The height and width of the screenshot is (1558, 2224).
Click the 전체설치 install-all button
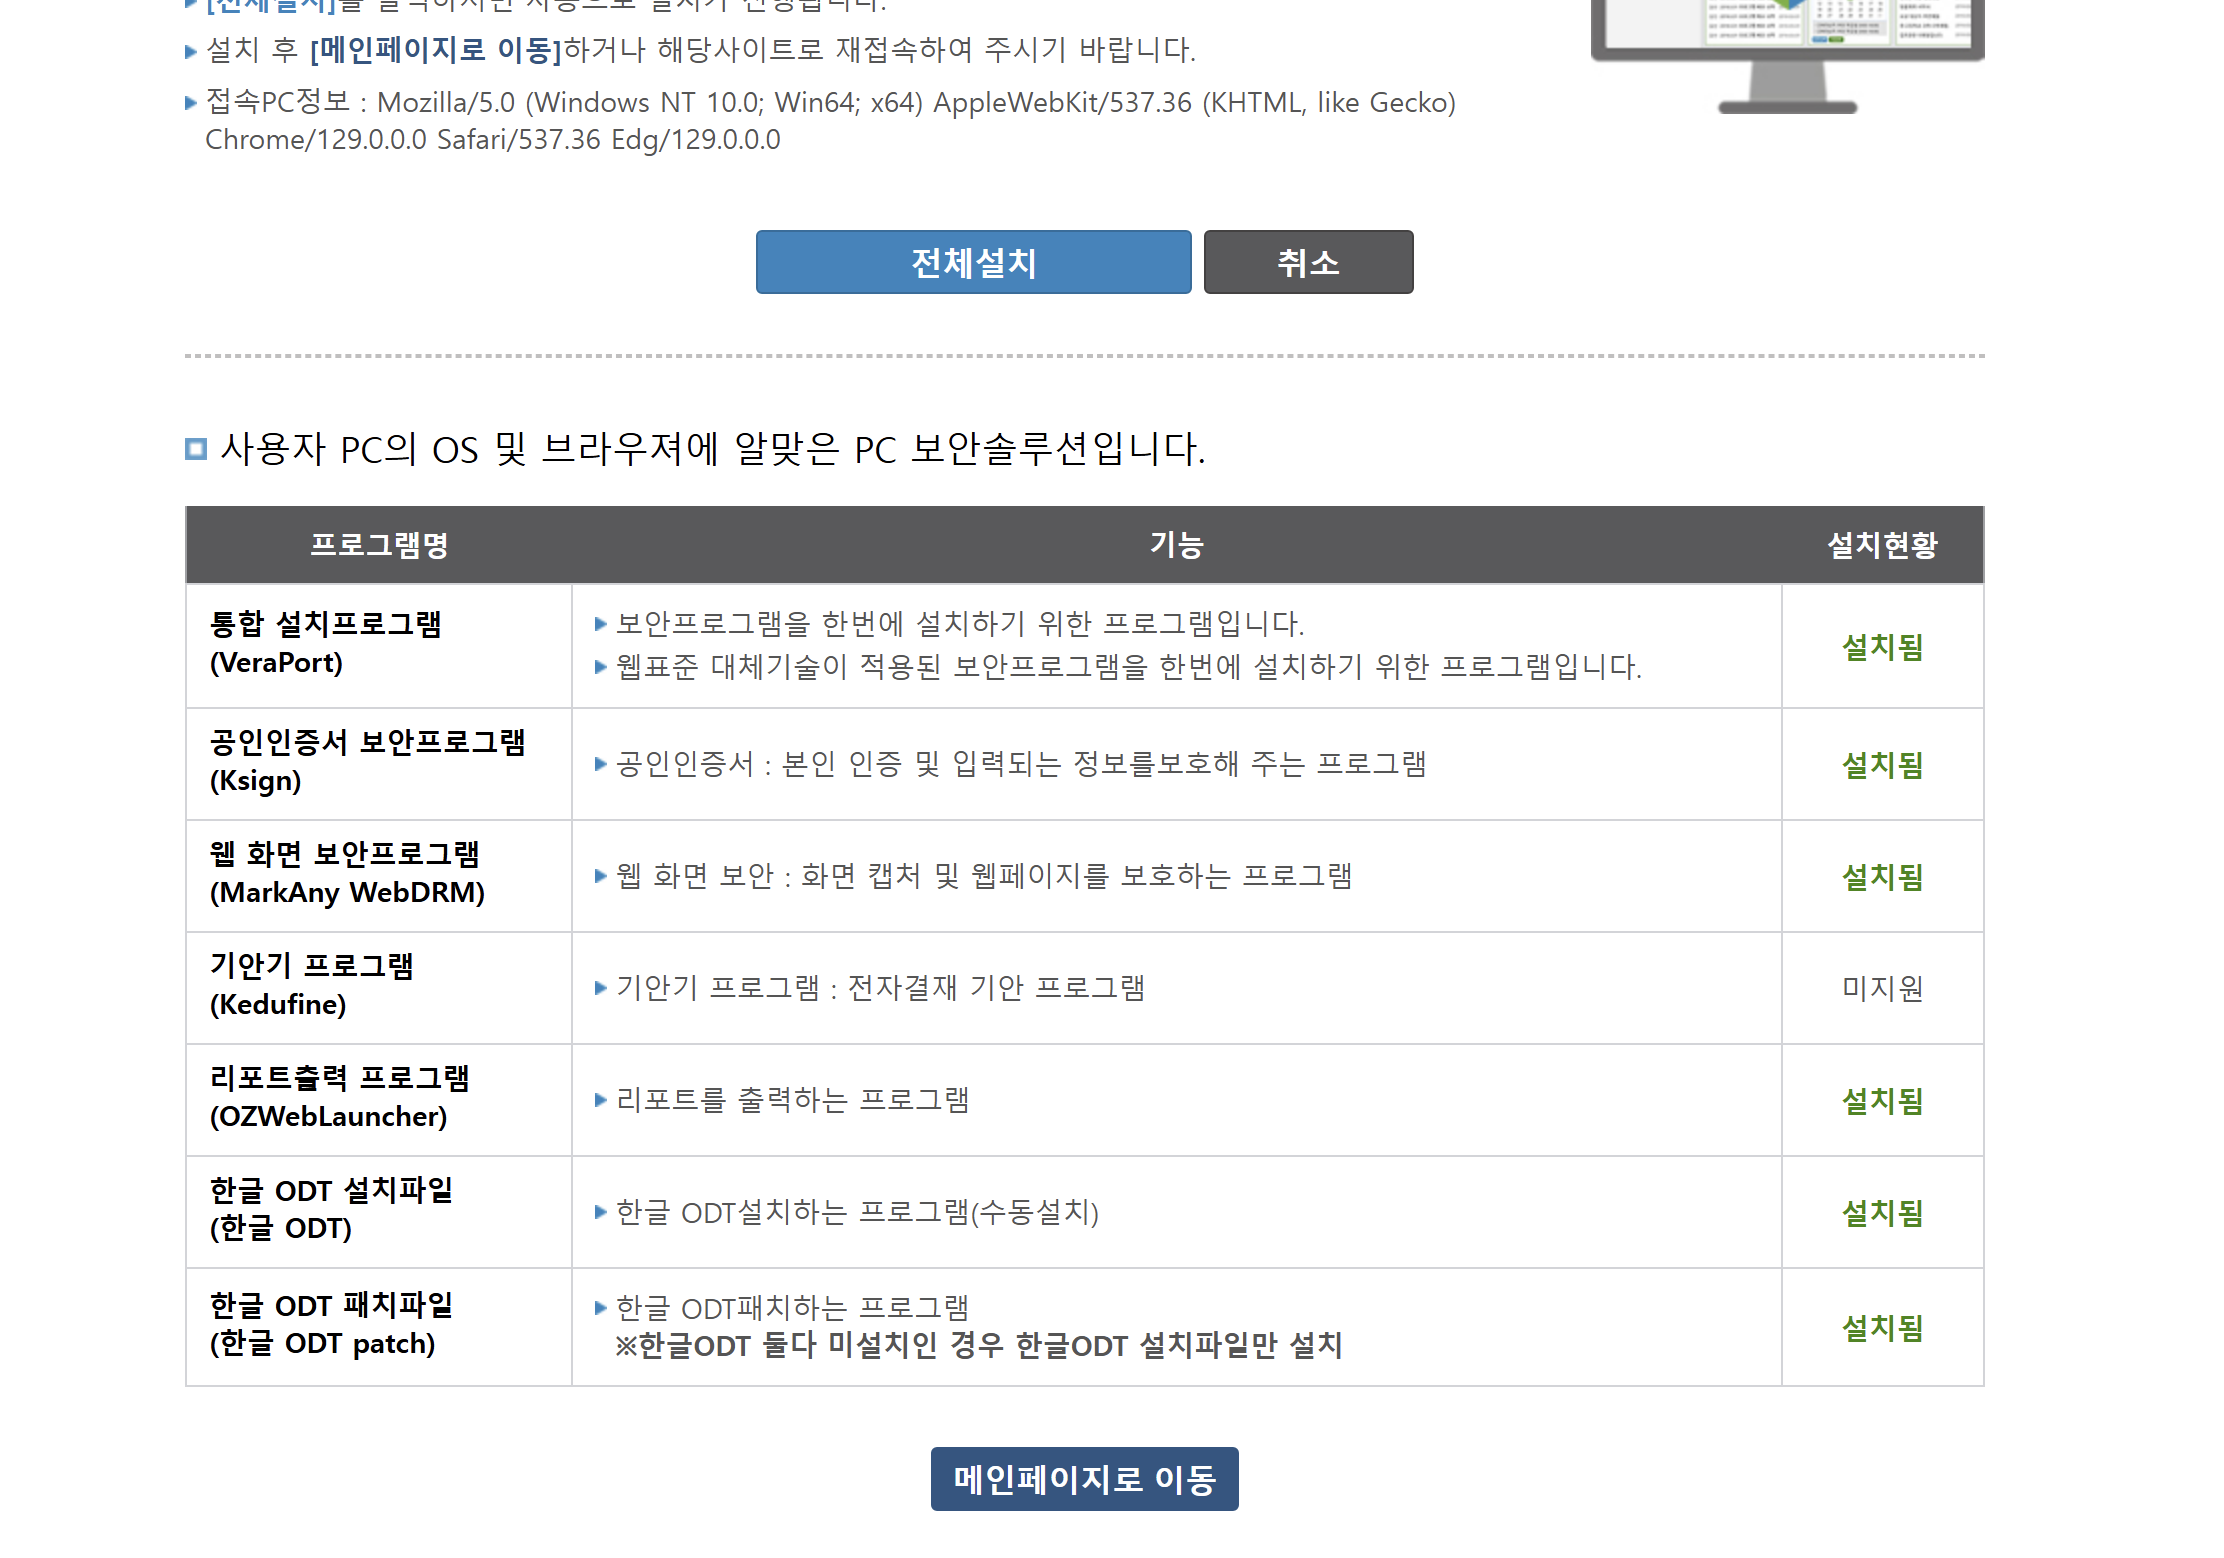[x=973, y=262]
